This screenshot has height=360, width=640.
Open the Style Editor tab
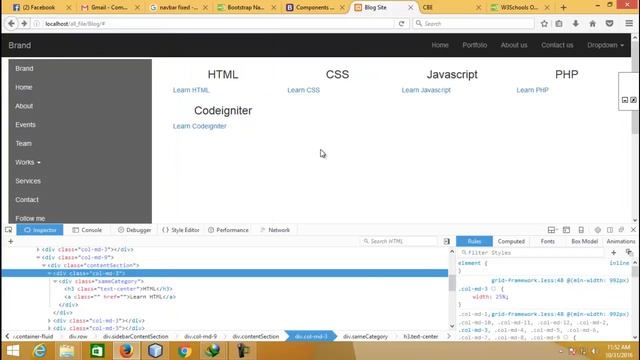181,230
